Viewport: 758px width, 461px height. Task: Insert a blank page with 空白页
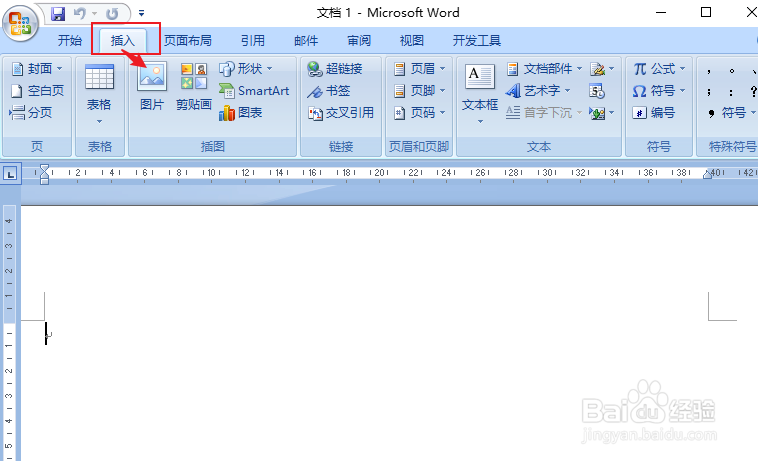coord(37,90)
